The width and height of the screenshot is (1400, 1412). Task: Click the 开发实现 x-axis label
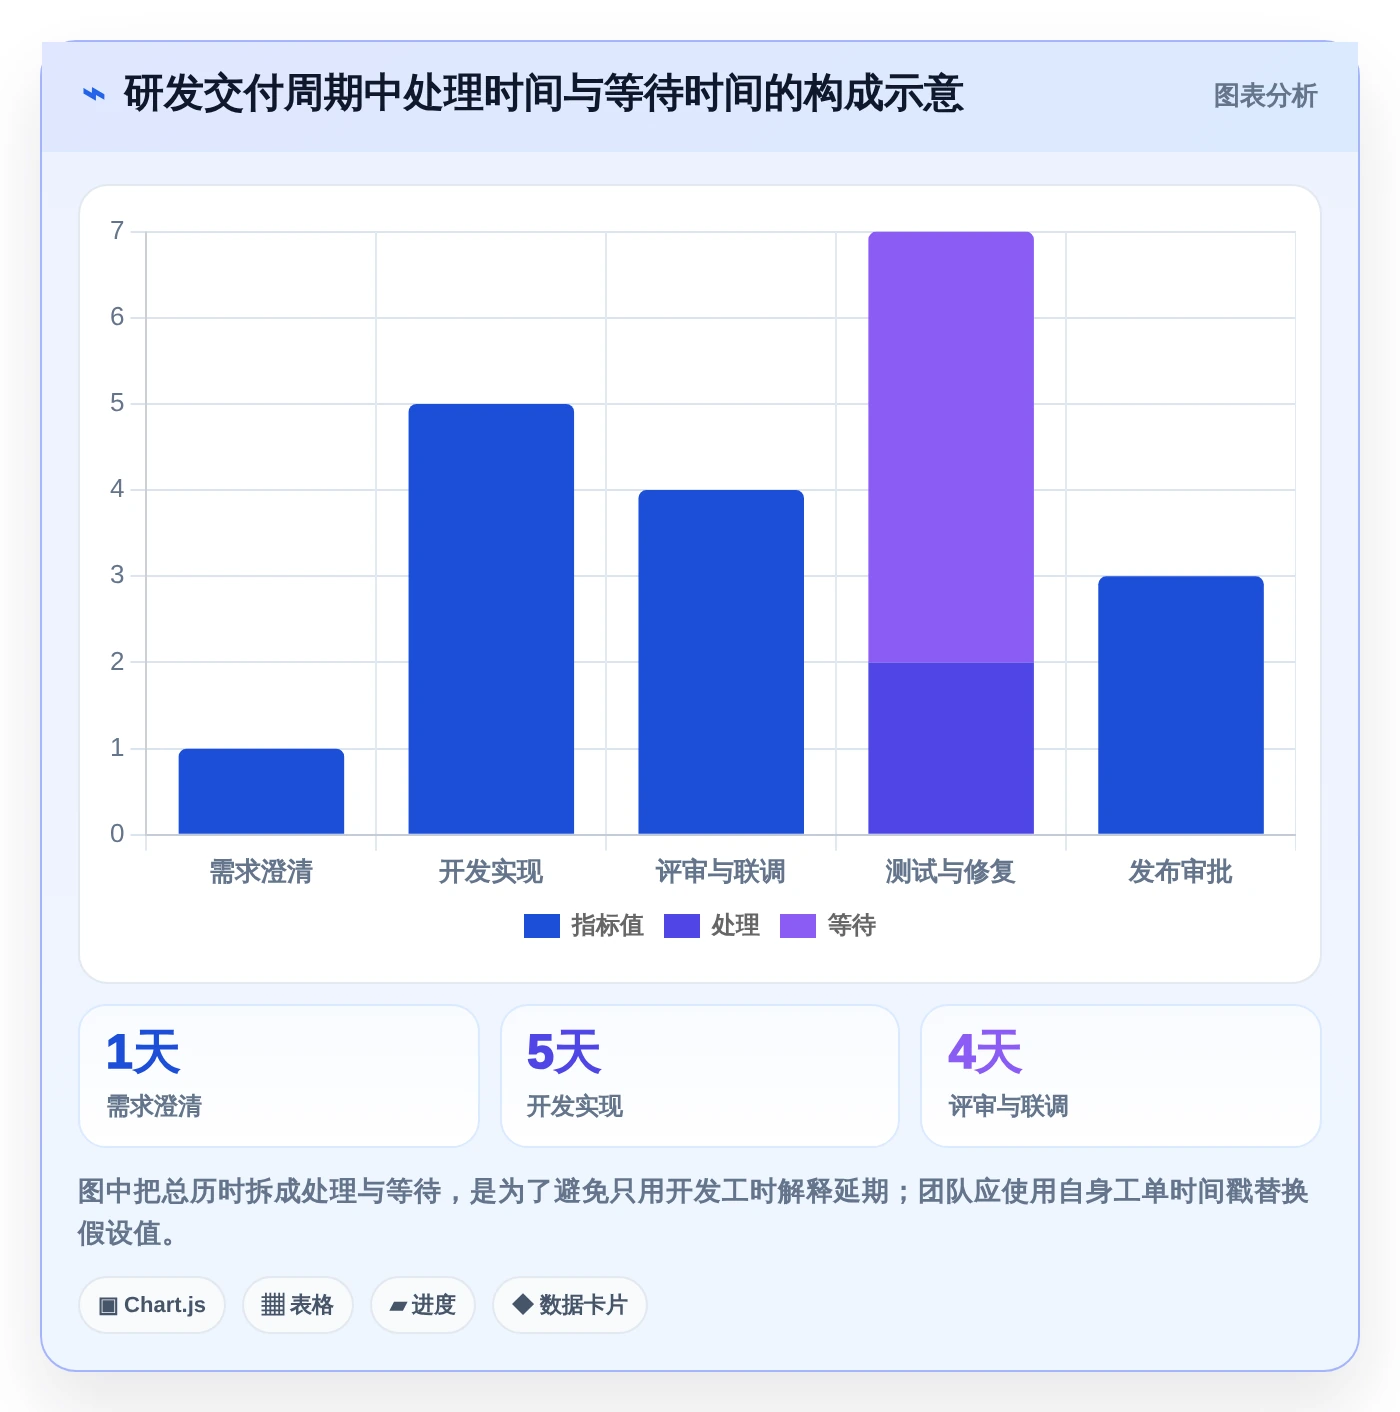coord(491,872)
